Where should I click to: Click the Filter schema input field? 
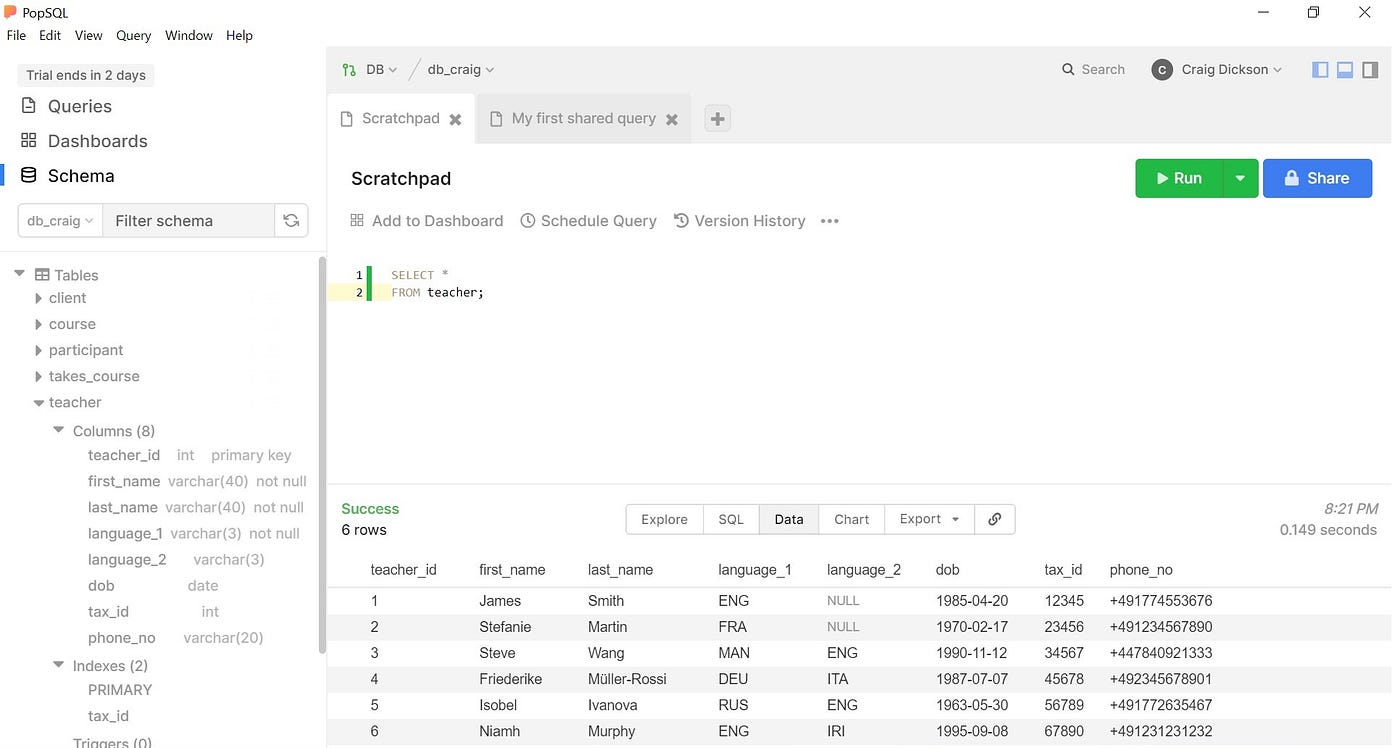click(189, 221)
